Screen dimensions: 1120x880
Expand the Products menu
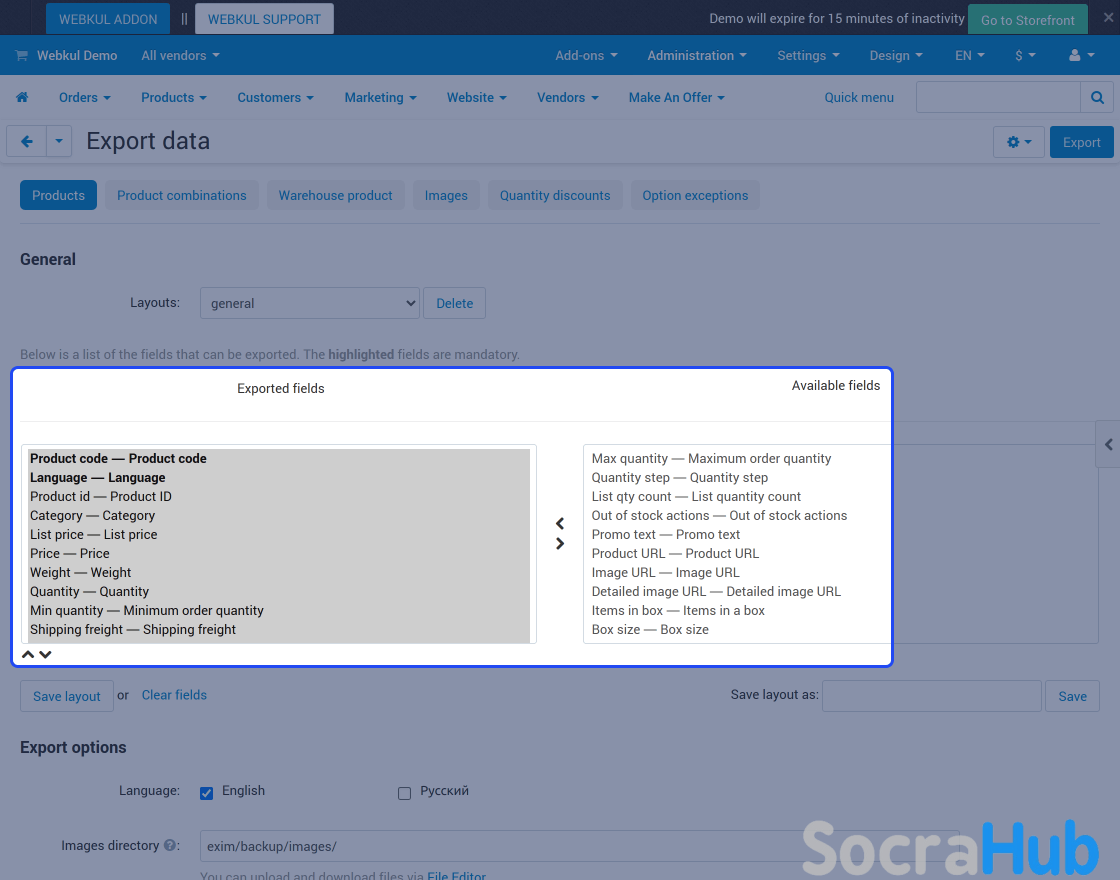pyautogui.click(x=173, y=97)
